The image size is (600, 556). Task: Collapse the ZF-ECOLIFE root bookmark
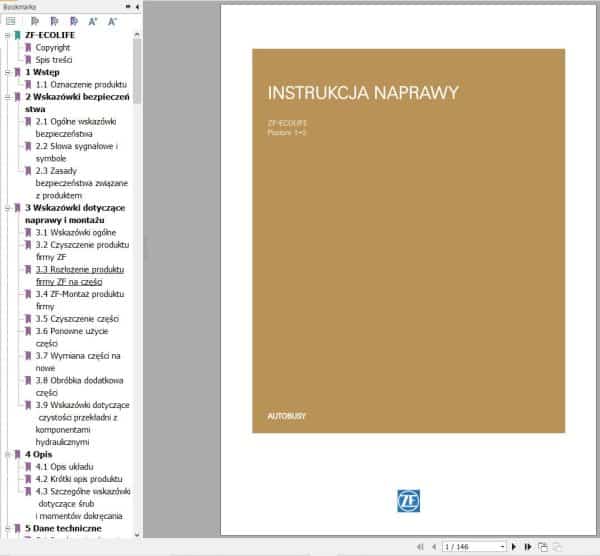[6, 35]
